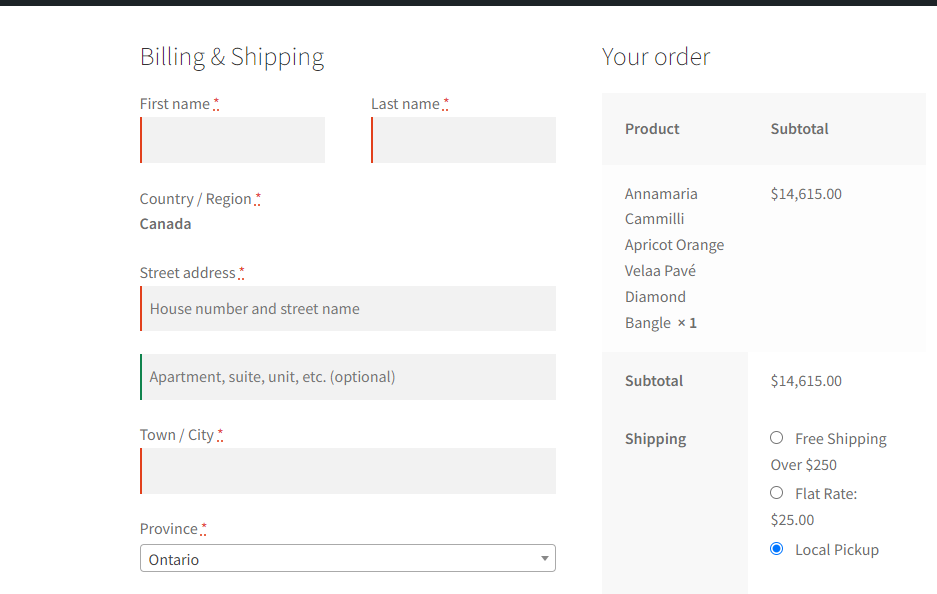Click the Town / City input field
The height and width of the screenshot is (594, 937).
point(348,471)
